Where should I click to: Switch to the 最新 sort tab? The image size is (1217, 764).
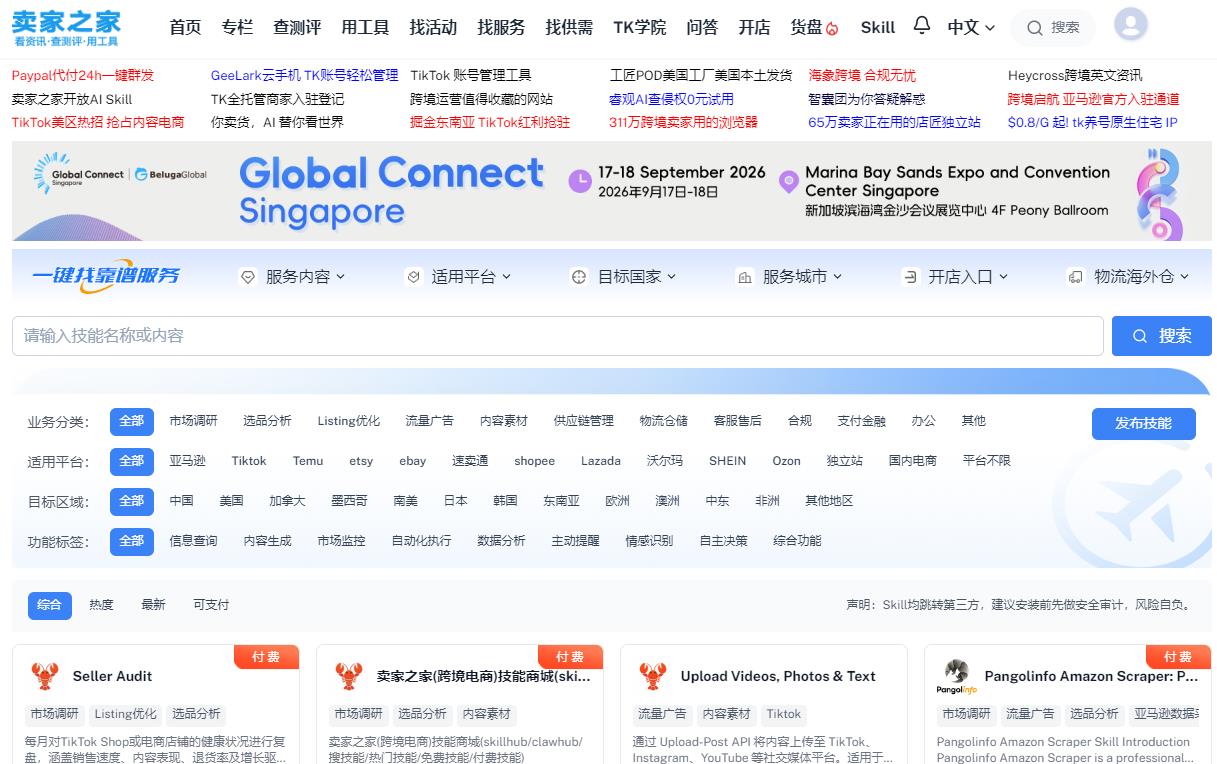pyautogui.click(x=153, y=605)
